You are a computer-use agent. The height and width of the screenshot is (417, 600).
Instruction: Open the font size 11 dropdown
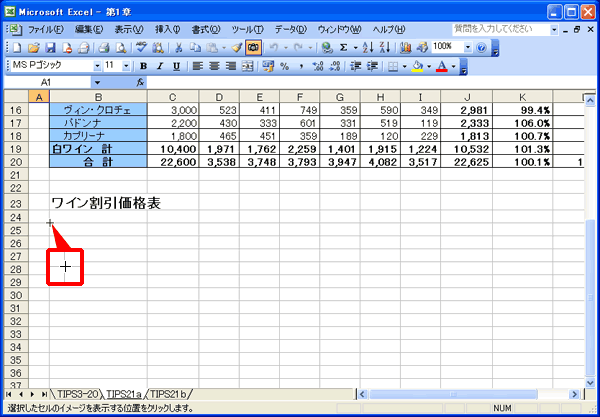126,67
